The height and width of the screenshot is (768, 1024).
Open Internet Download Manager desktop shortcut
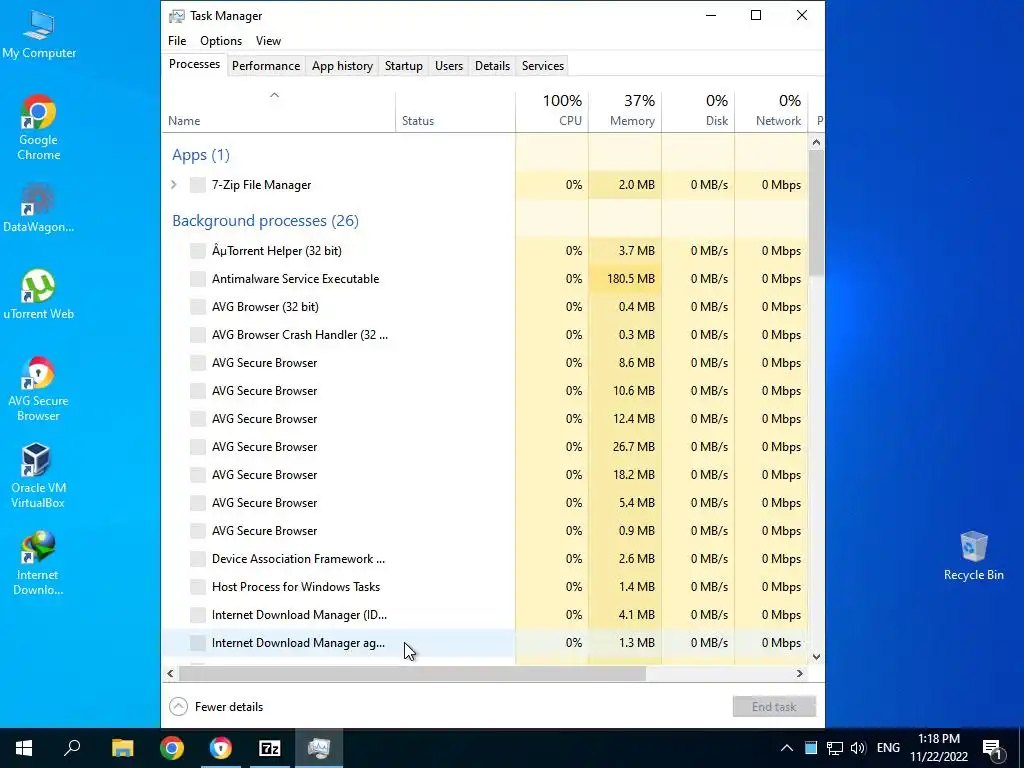(39, 563)
